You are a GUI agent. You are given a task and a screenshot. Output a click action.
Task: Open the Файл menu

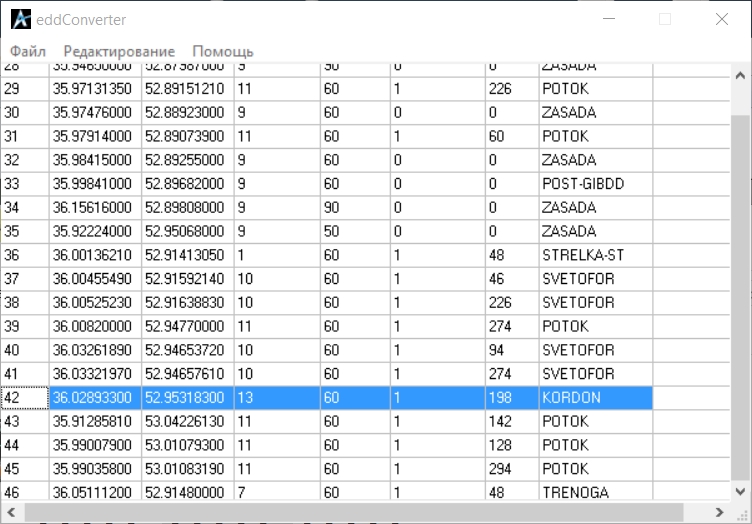pyautogui.click(x=28, y=51)
